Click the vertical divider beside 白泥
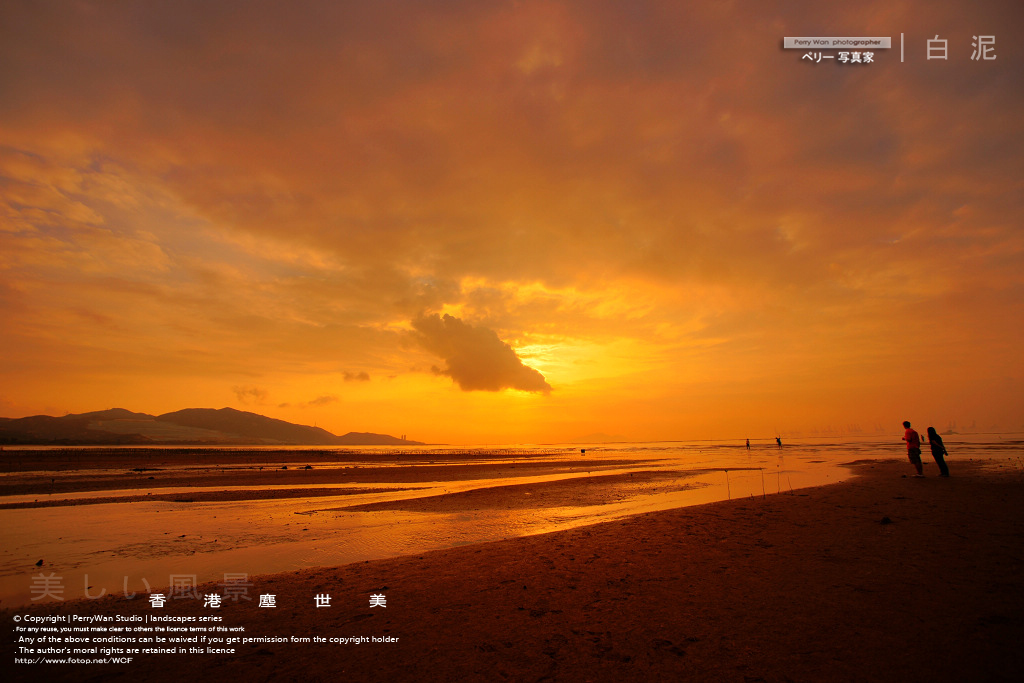1024x683 pixels. [x=903, y=48]
